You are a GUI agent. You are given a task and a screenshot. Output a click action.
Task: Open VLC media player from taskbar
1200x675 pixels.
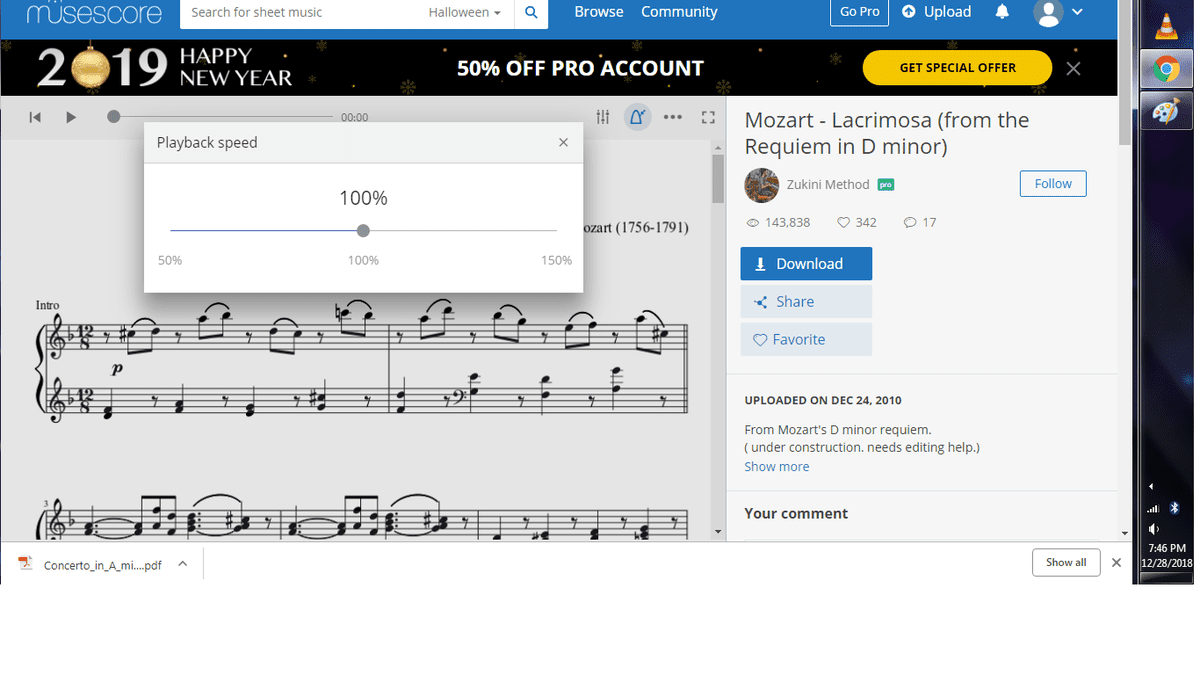pos(1165,26)
